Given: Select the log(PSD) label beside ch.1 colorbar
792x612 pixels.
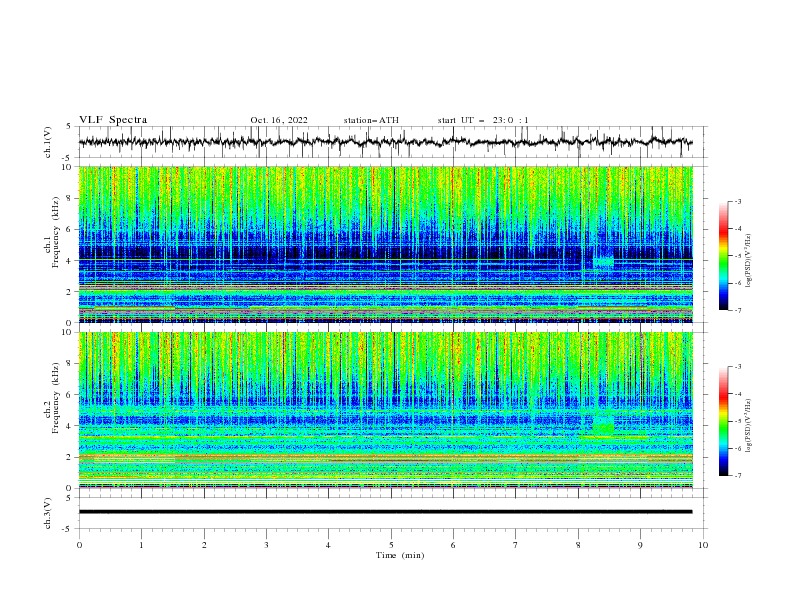Looking at the screenshot, I should (749, 261).
